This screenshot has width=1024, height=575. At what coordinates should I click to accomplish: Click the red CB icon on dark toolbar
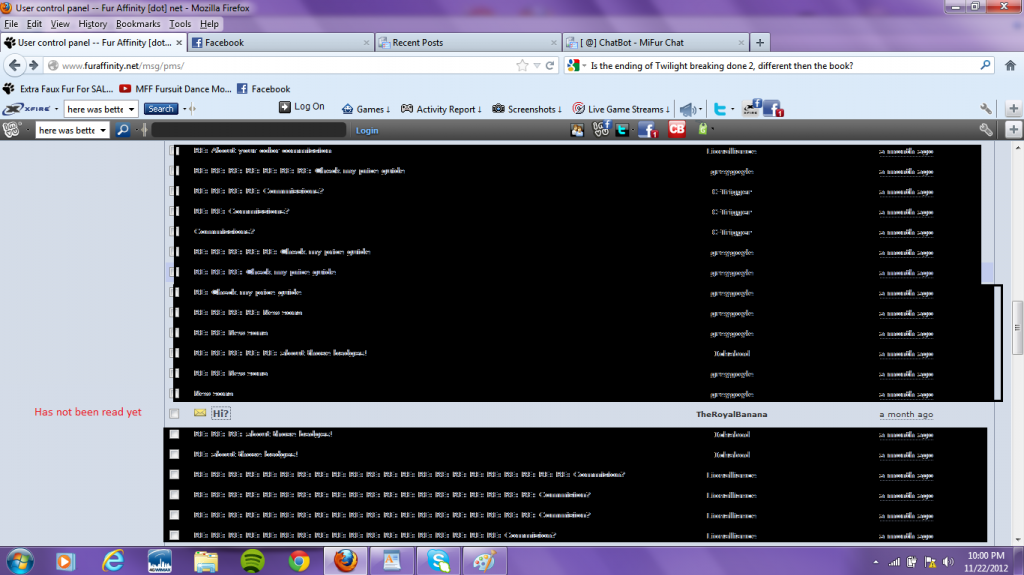pos(677,129)
